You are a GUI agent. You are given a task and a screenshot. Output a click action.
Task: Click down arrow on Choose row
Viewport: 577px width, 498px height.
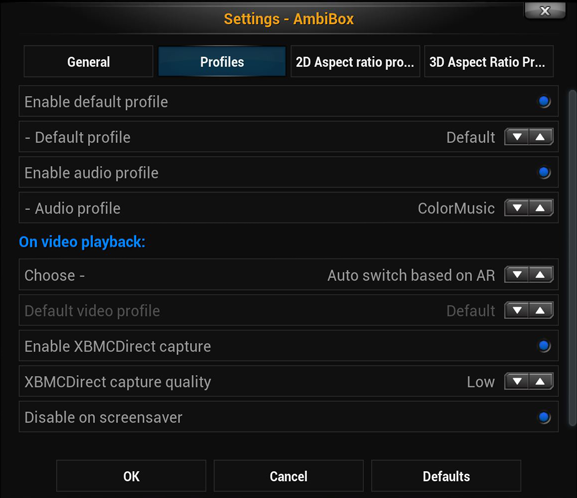coord(517,275)
